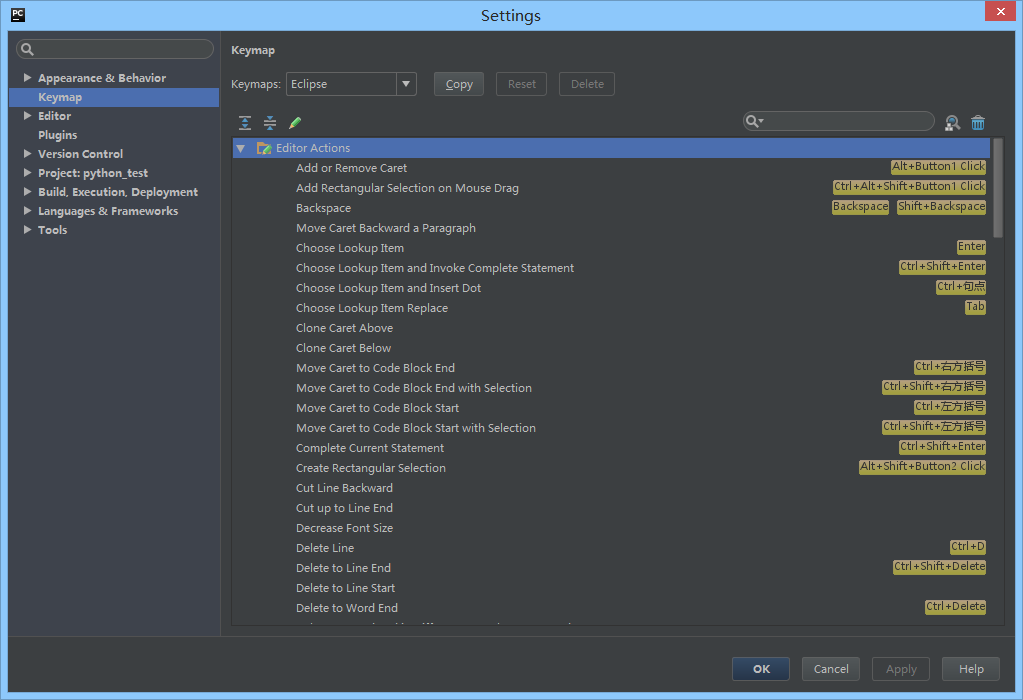Click the Delete keymap button
This screenshot has height=700, width=1023.
pyautogui.click(x=587, y=84)
